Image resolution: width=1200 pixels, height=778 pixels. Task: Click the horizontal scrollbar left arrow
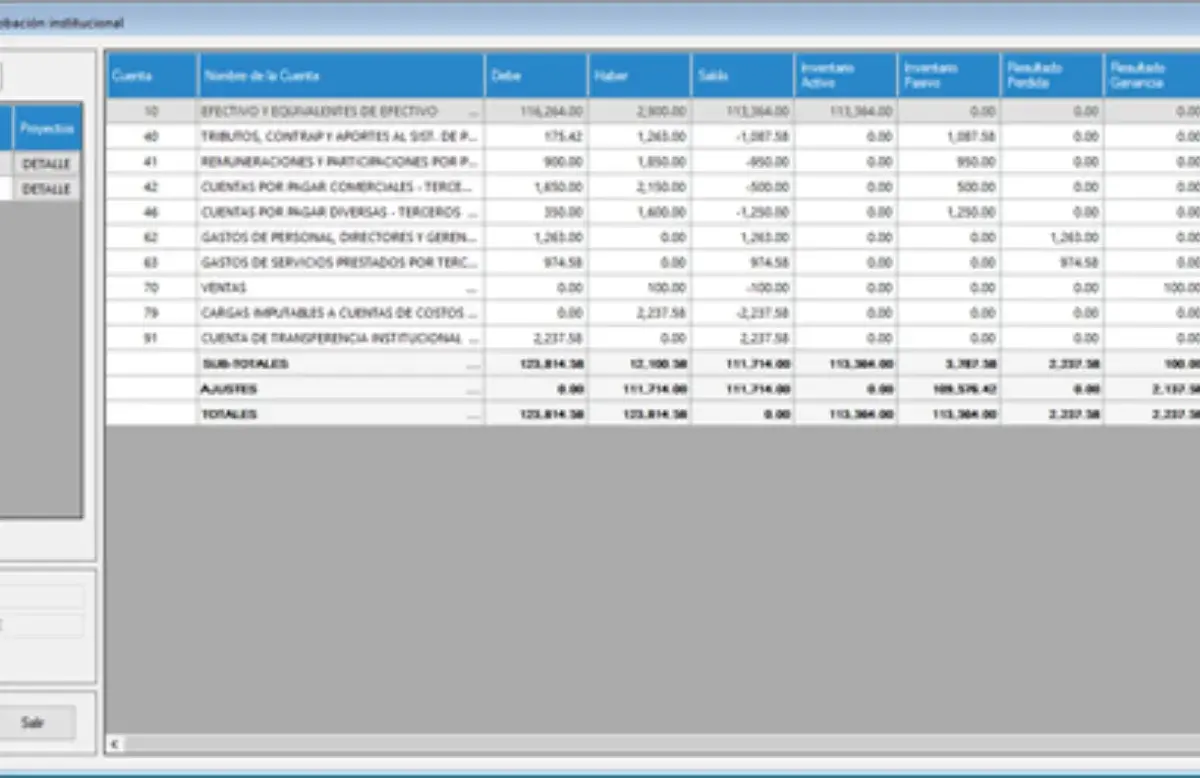coord(114,744)
